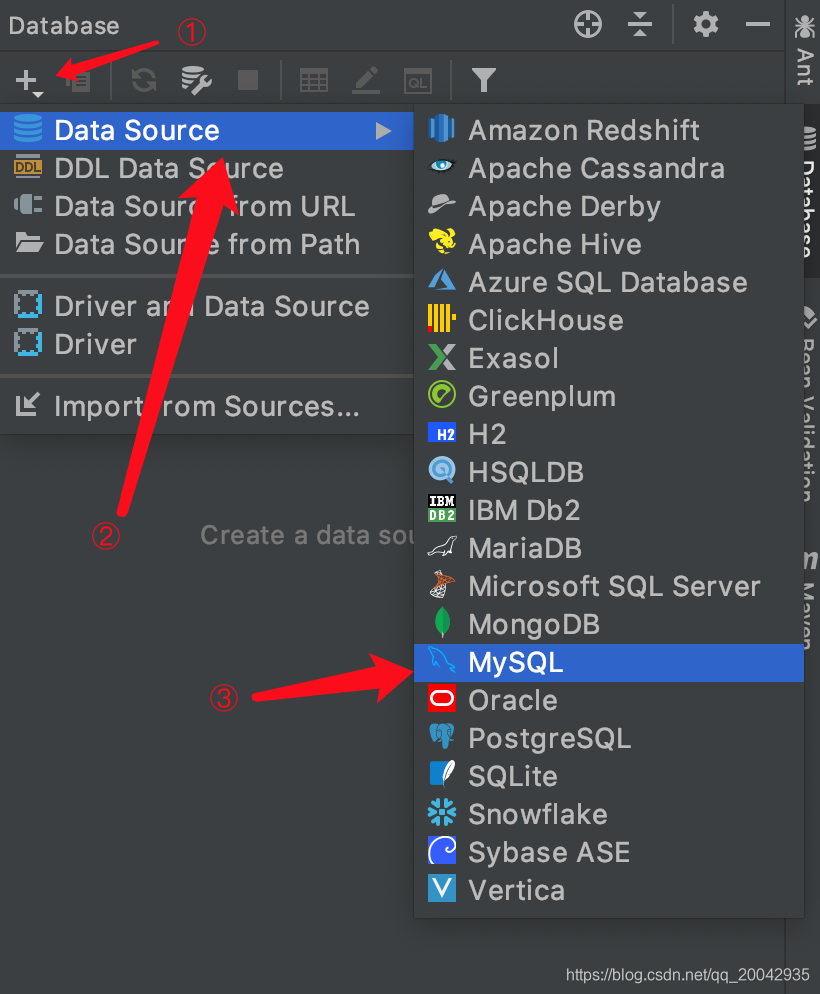Screen dimensions: 820x994
Task: Hide the Database panel with the minus icon
Action: [x=758, y=25]
